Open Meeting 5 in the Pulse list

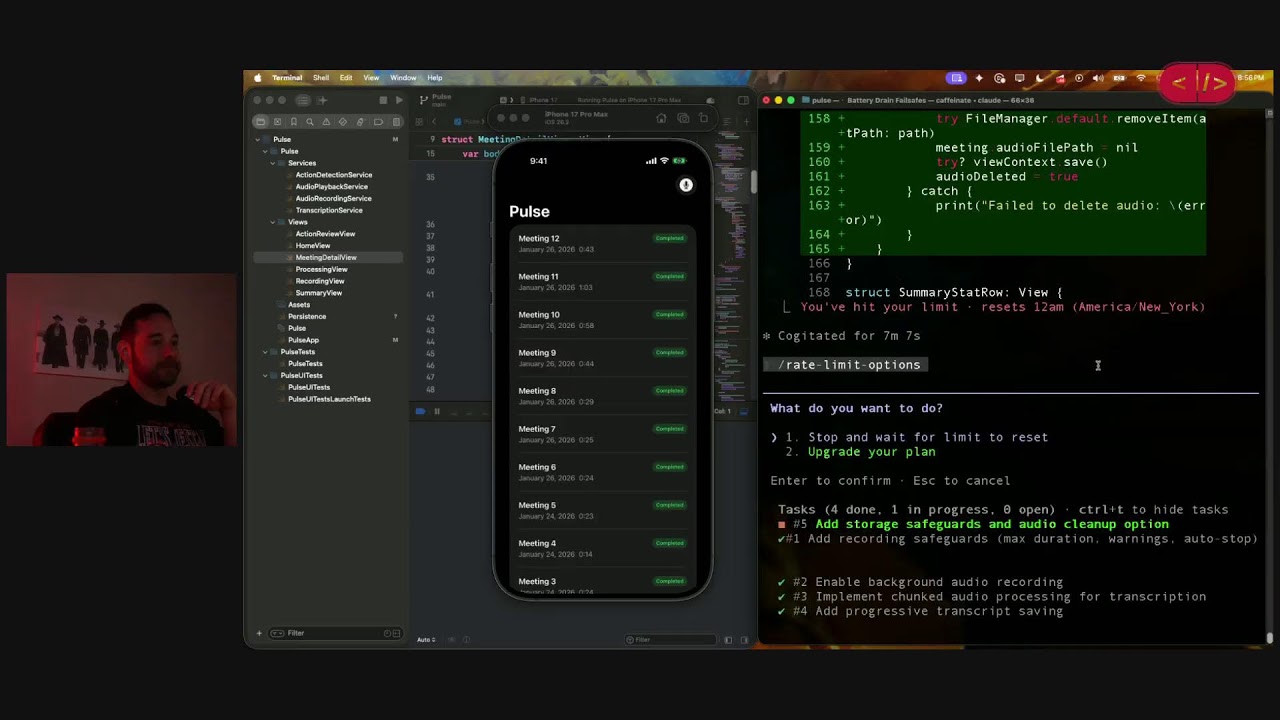tap(601, 510)
